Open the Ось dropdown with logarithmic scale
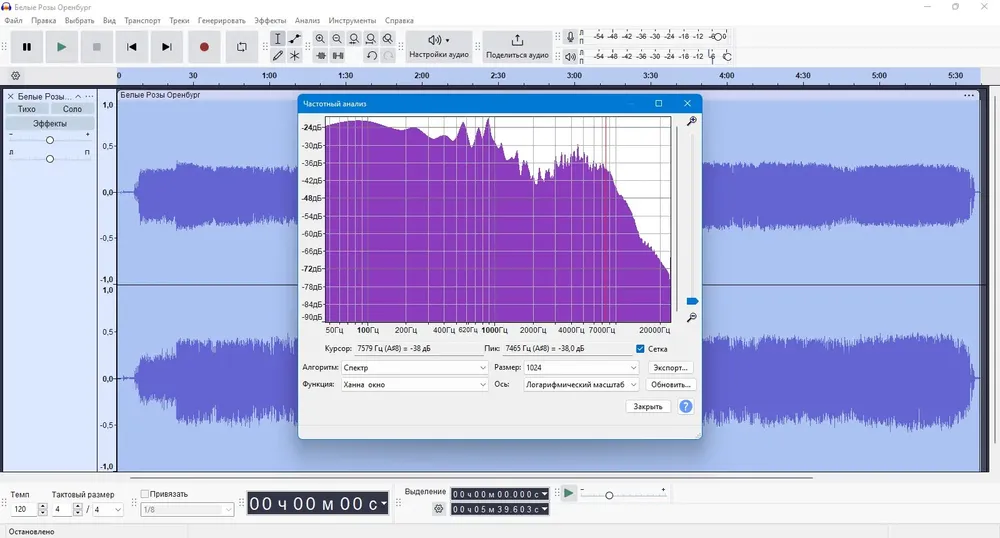 tap(581, 385)
